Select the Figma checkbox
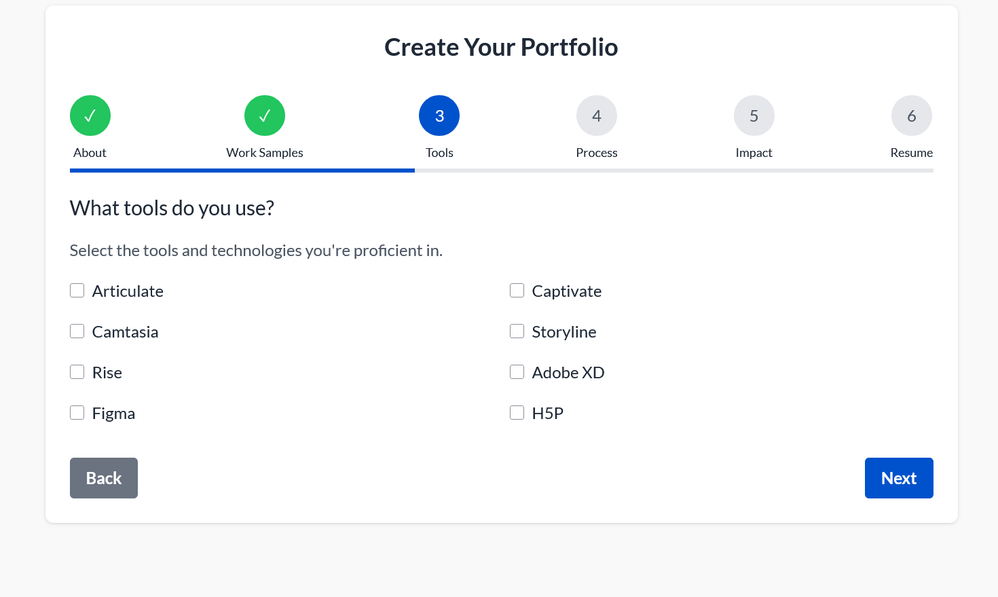Screen dimensions: 998x597 pos(77,413)
